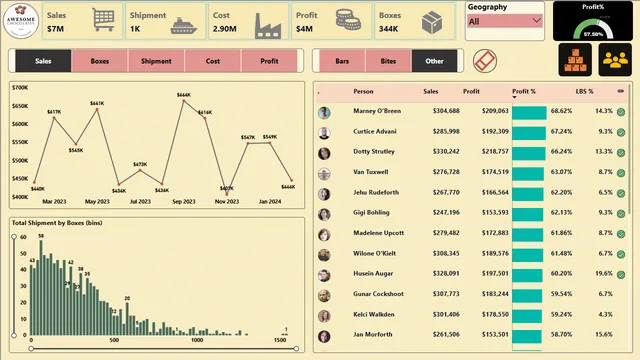This screenshot has width=640, height=360.
Task: Click the Sales $7M card
Action: pos(82,21)
